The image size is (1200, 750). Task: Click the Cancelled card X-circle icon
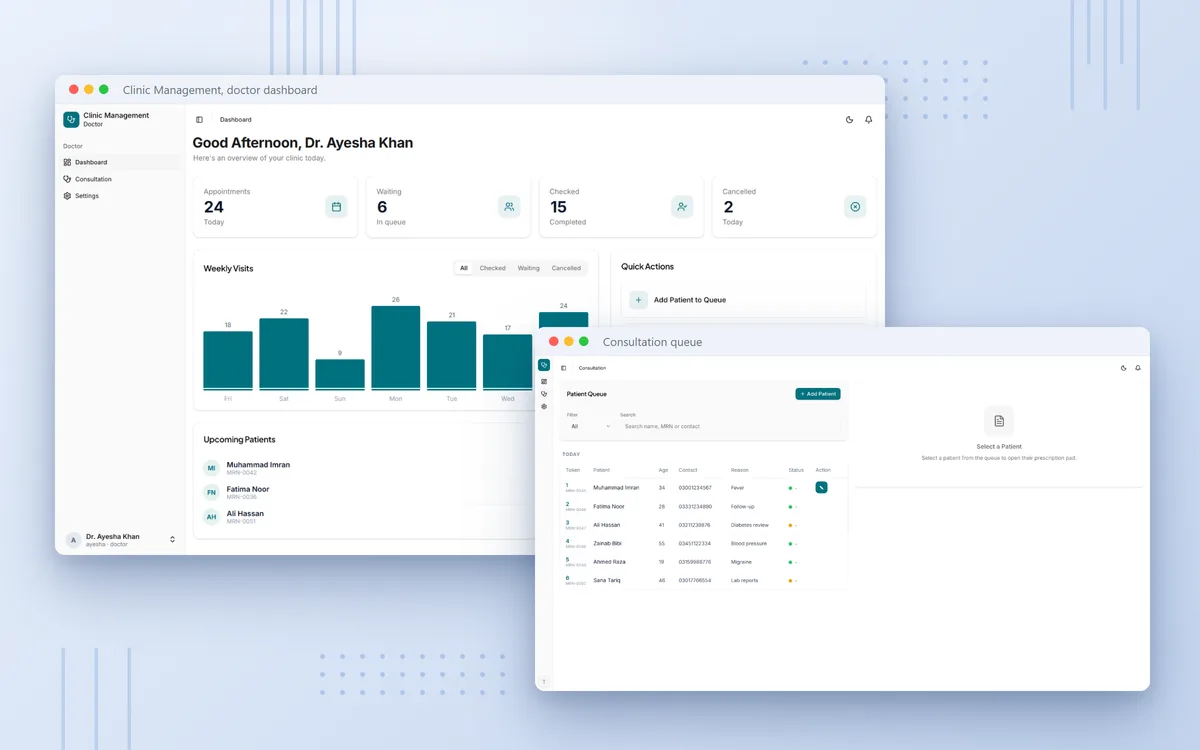coord(855,207)
